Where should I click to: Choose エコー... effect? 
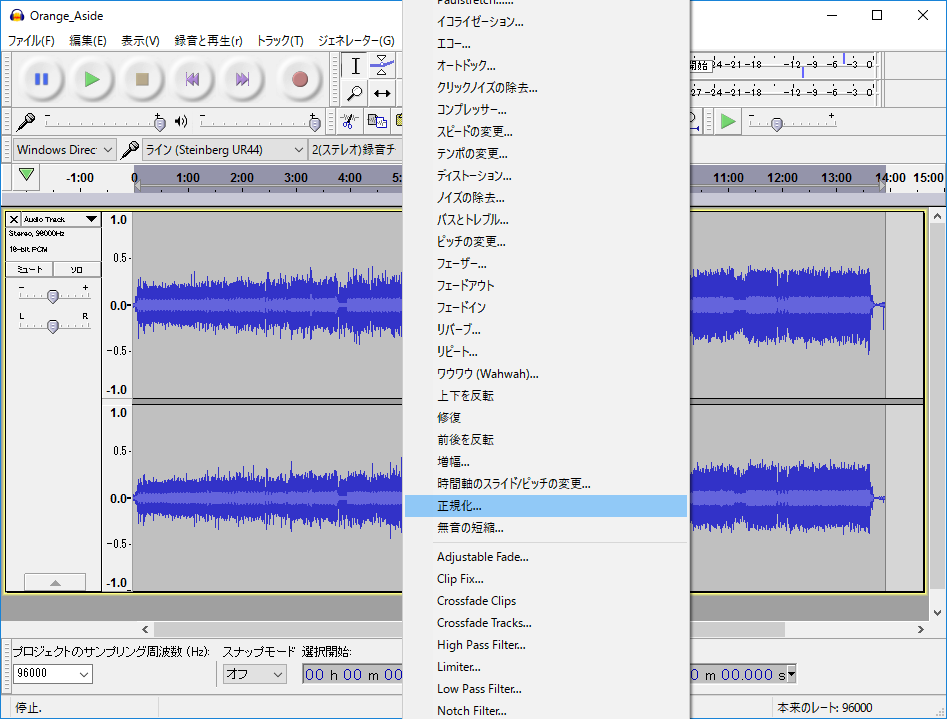pyautogui.click(x=546, y=44)
